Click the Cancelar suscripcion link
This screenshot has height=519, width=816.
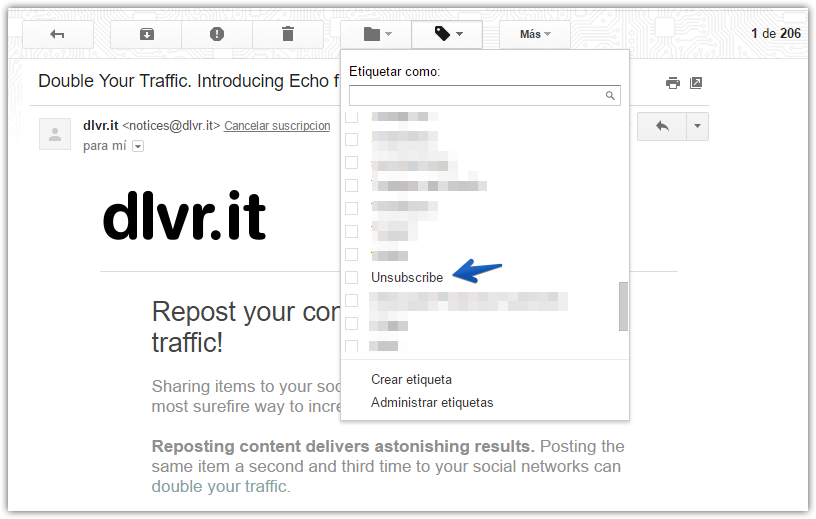click(277, 126)
